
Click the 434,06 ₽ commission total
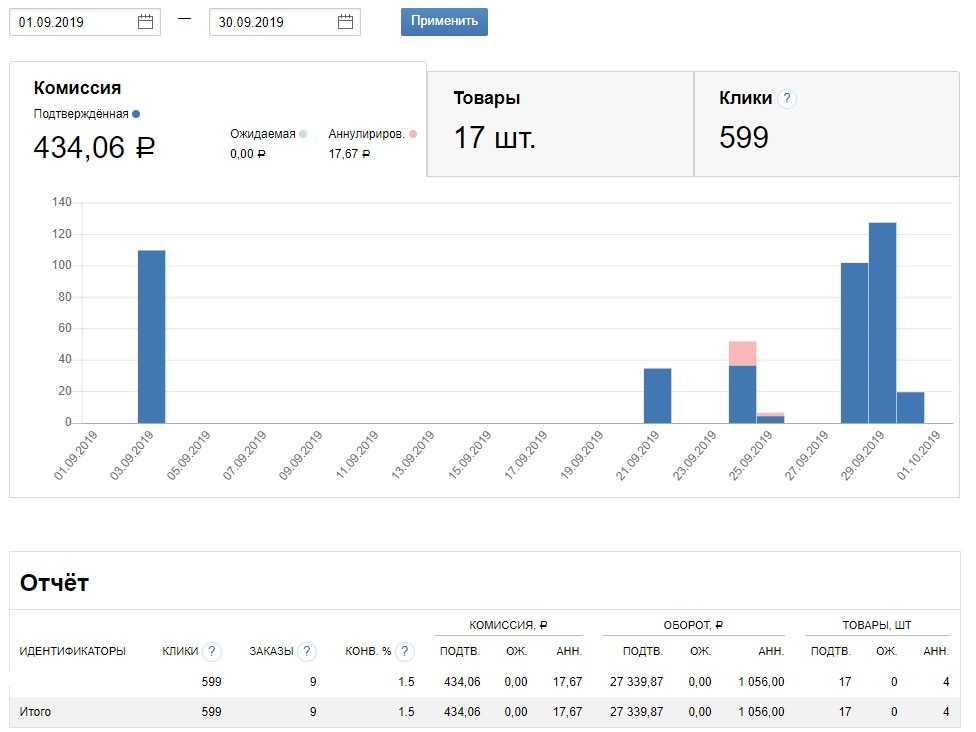[94, 148]
